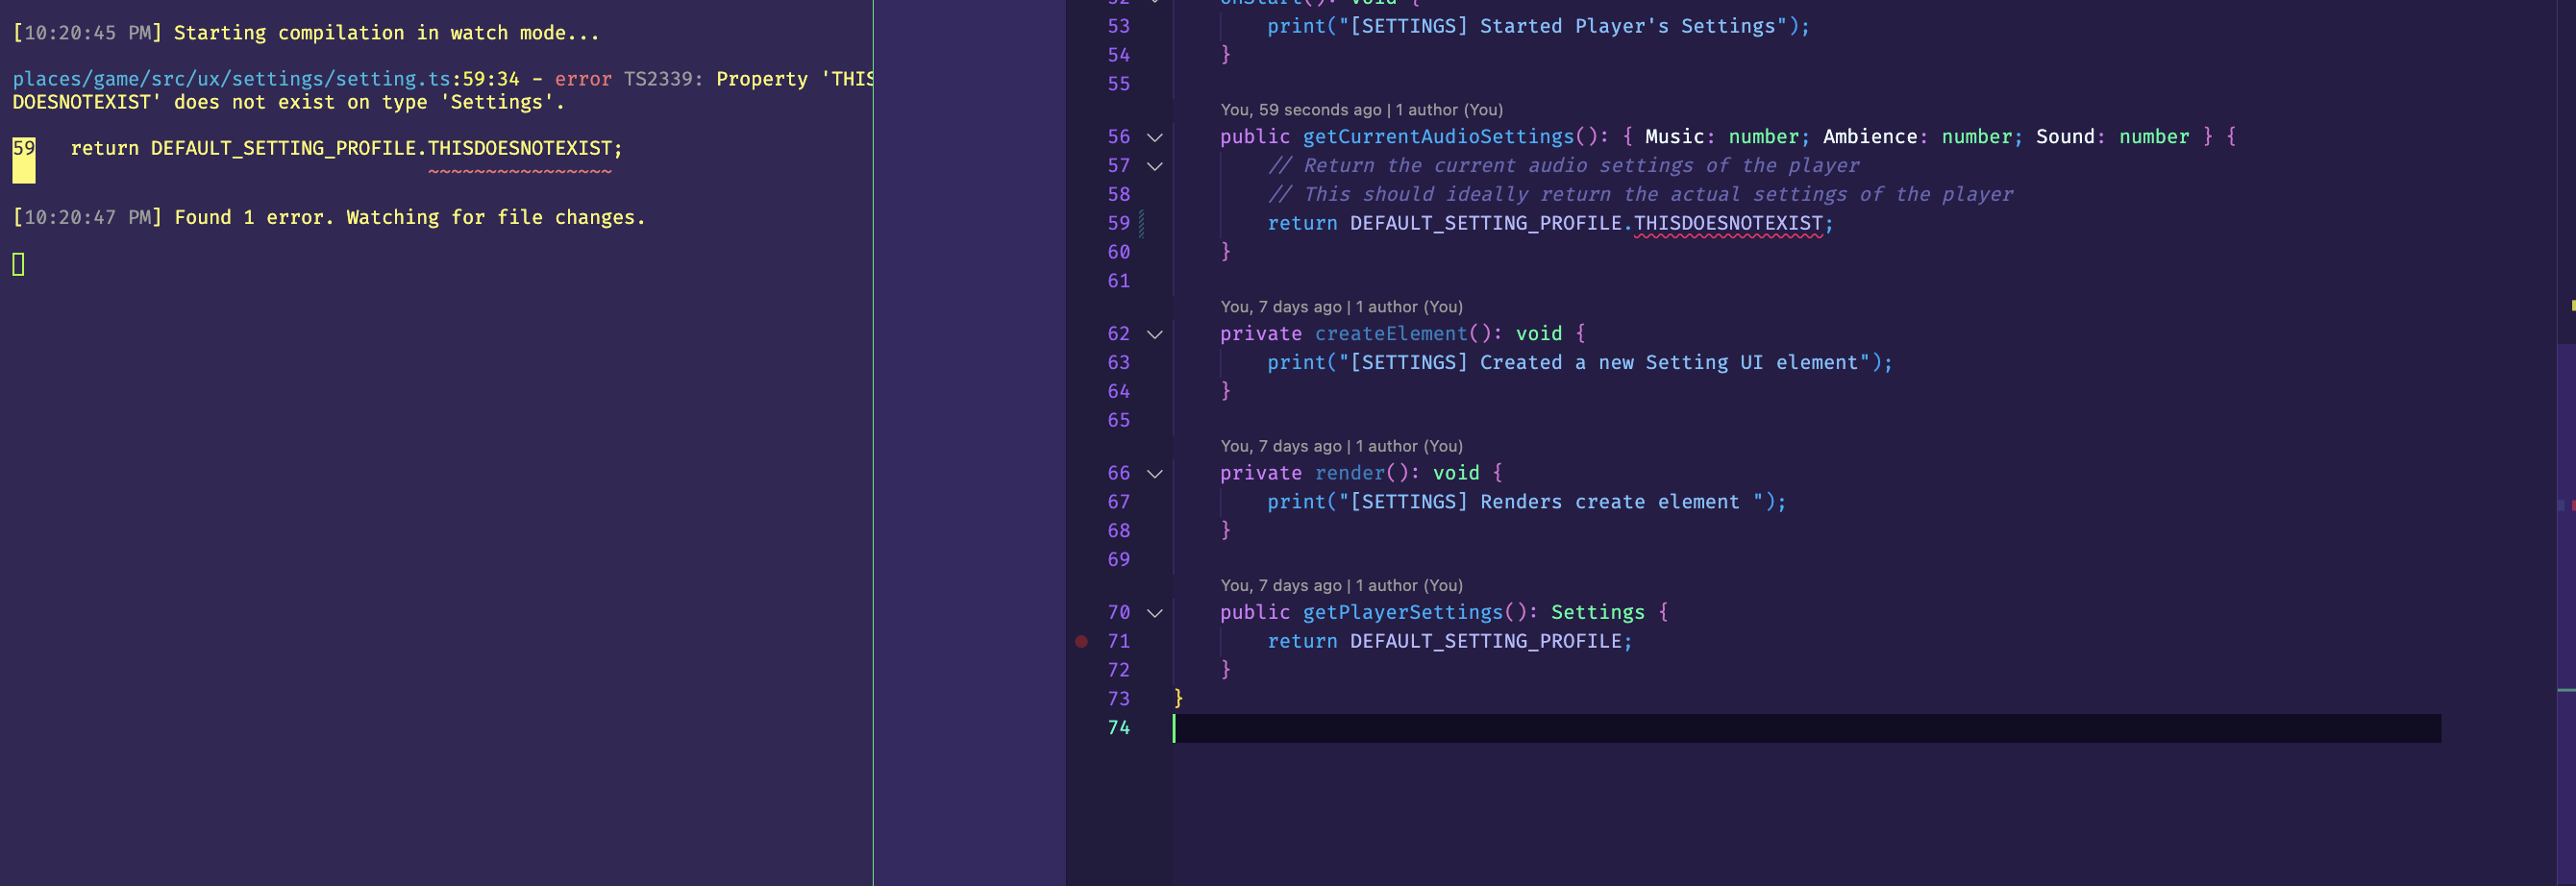Screen dimensions: 2576x886
Task: Click line number 59 in the gutter
Action: 1118,224
